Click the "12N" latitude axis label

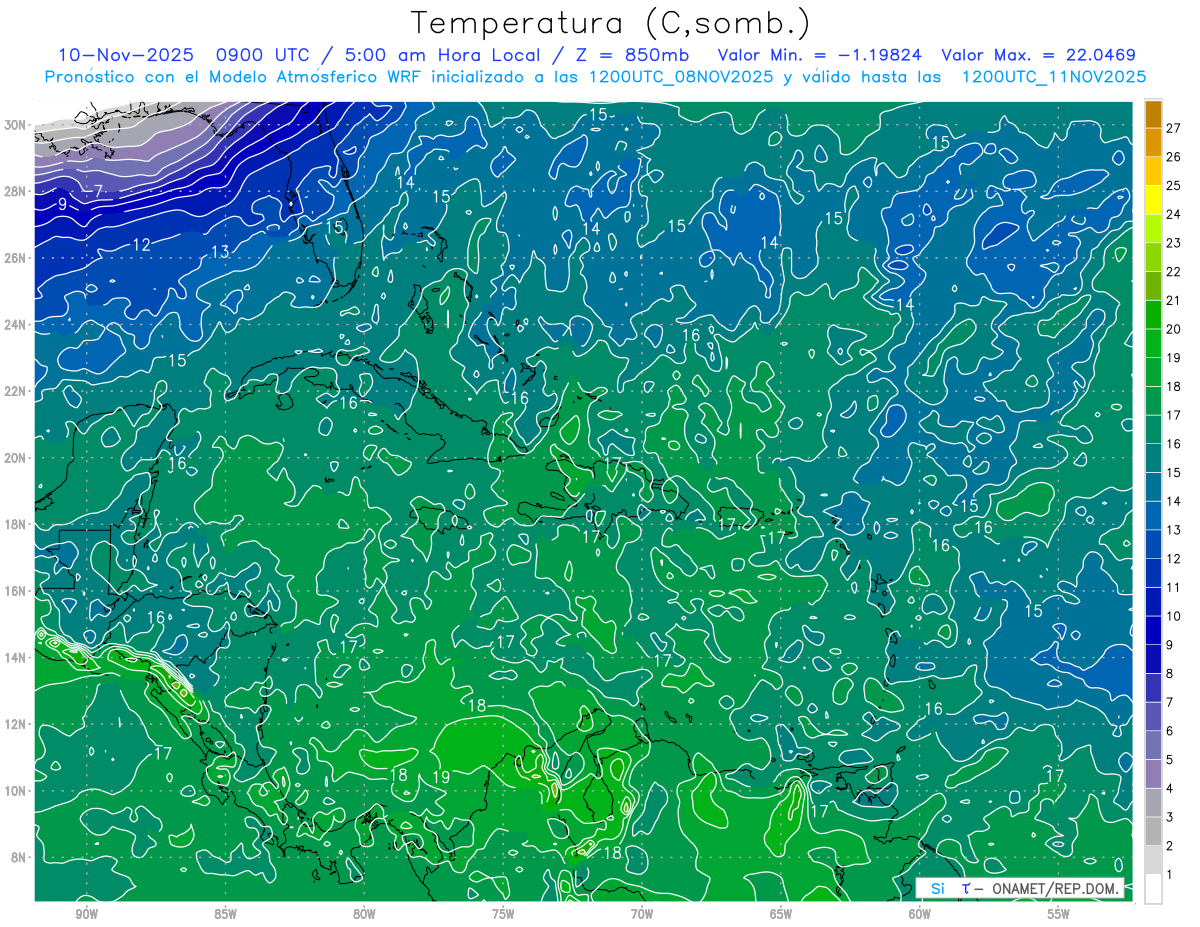click(17, 723)
